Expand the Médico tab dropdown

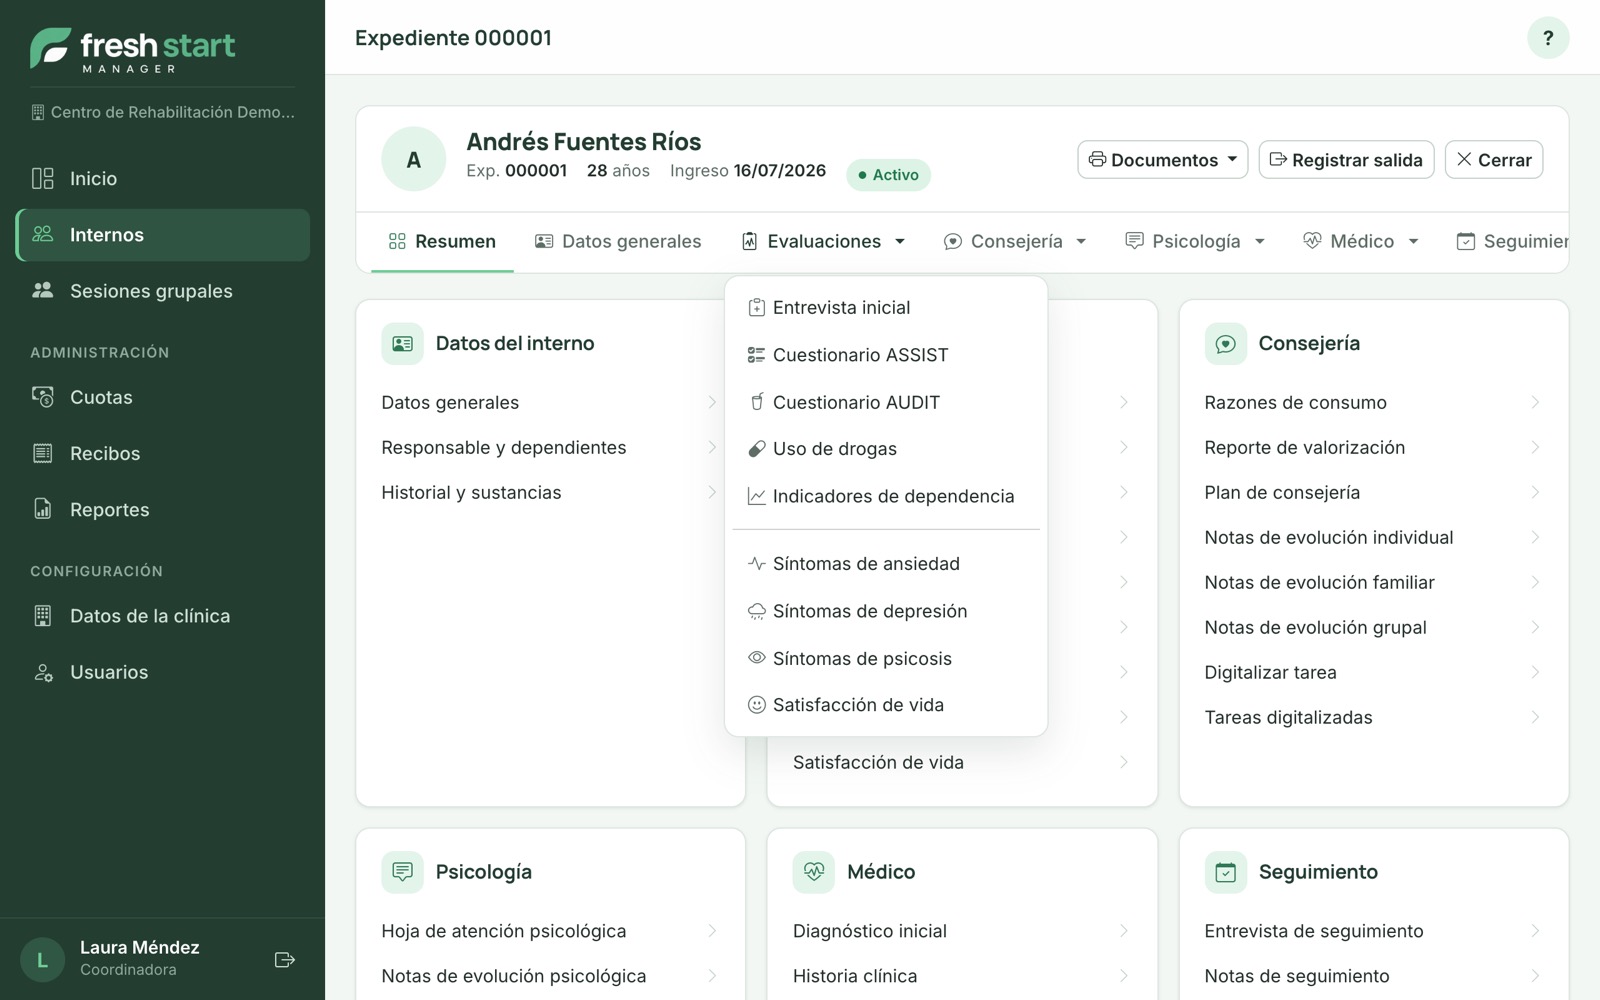click(1360, 241)
